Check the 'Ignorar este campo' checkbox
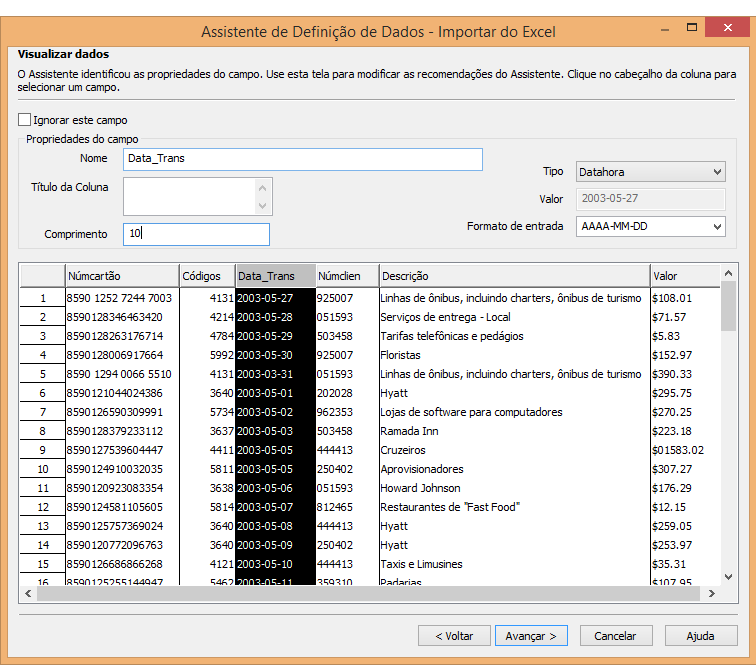The image size is (756, 665). tap(25, 120)
